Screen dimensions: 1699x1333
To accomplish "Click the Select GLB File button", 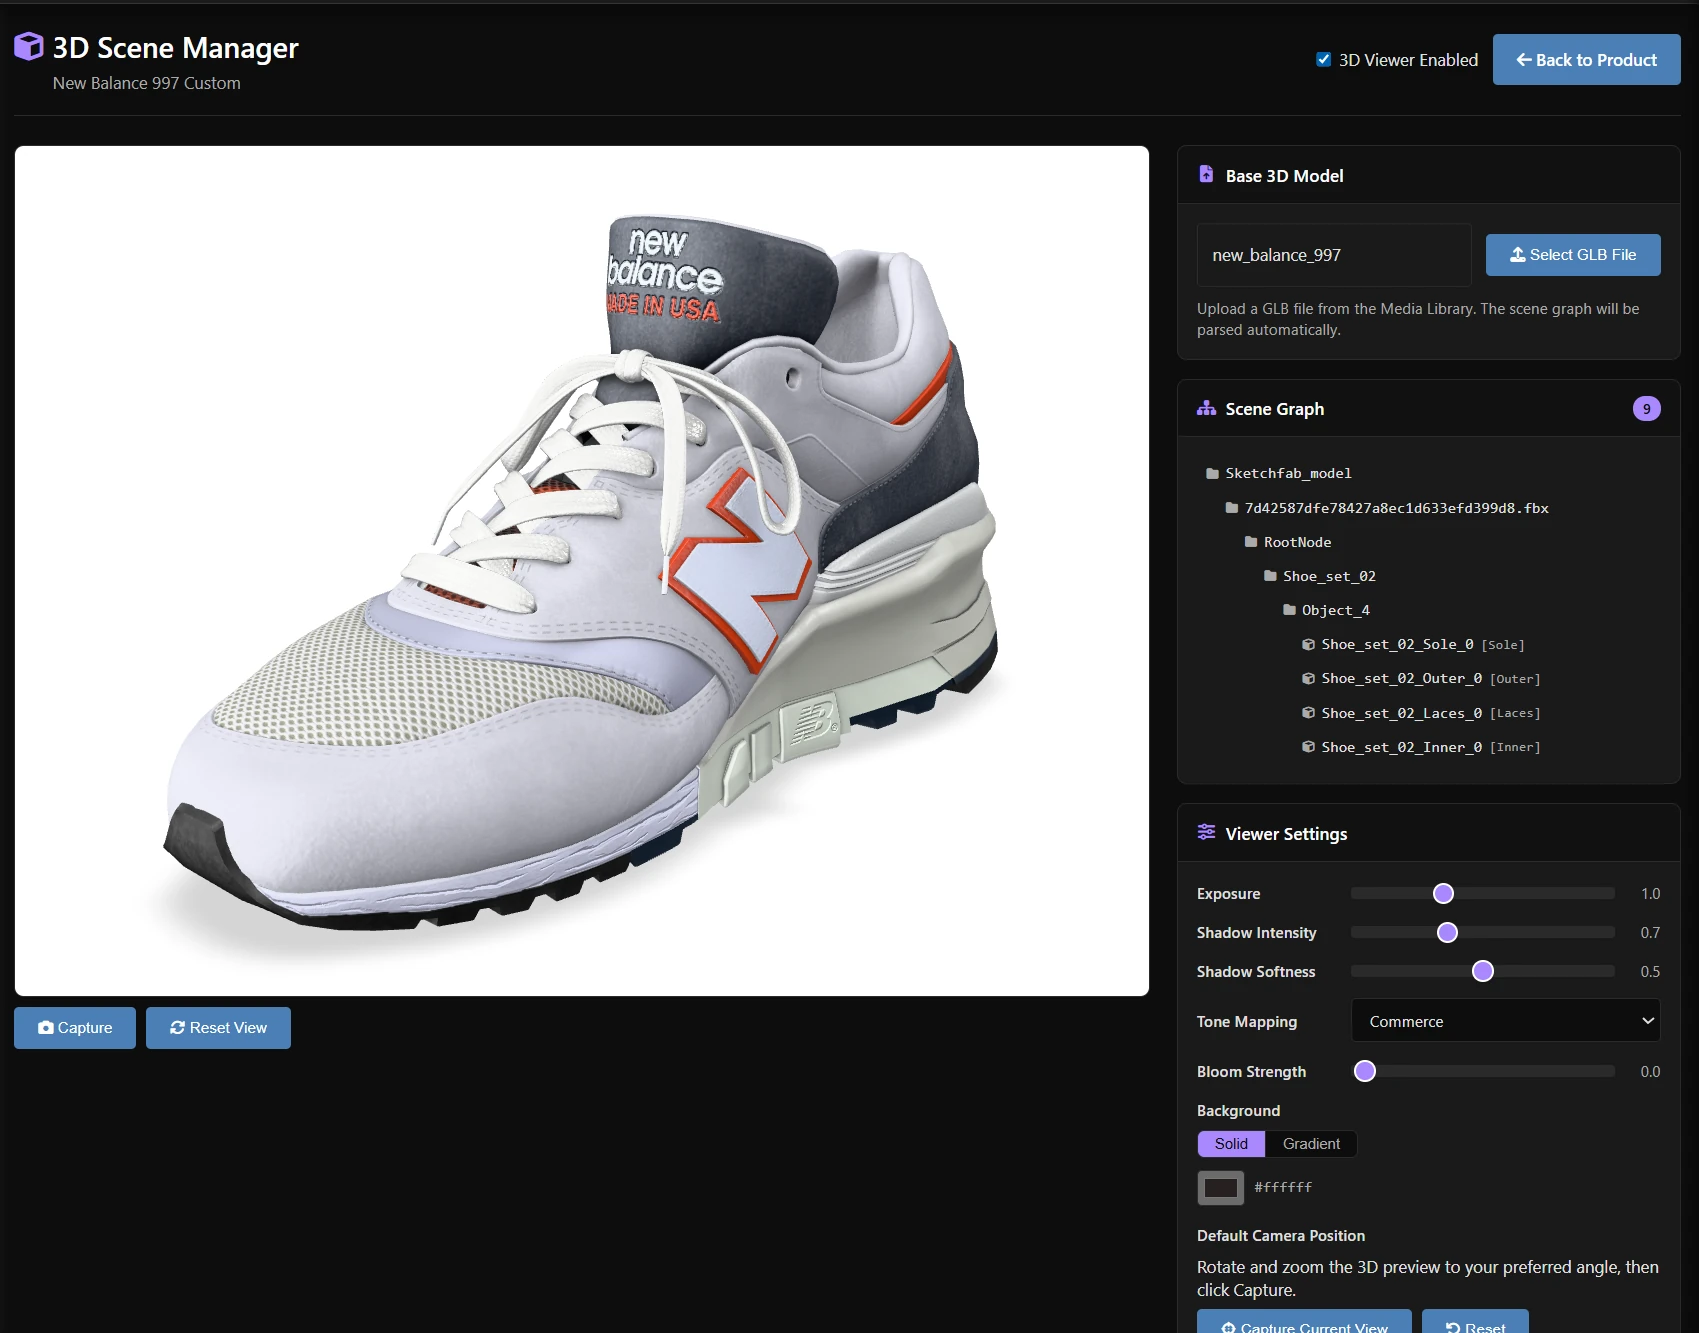I will (1573, 255).
